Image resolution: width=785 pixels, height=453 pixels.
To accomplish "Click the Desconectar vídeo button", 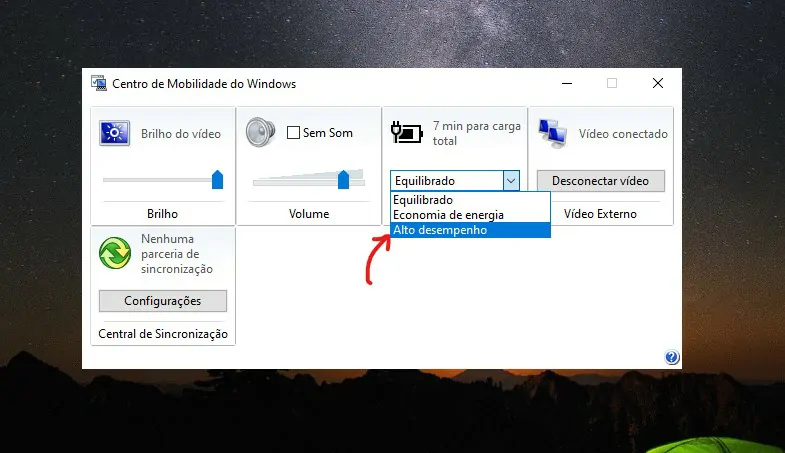I will [x=601, y=181].
